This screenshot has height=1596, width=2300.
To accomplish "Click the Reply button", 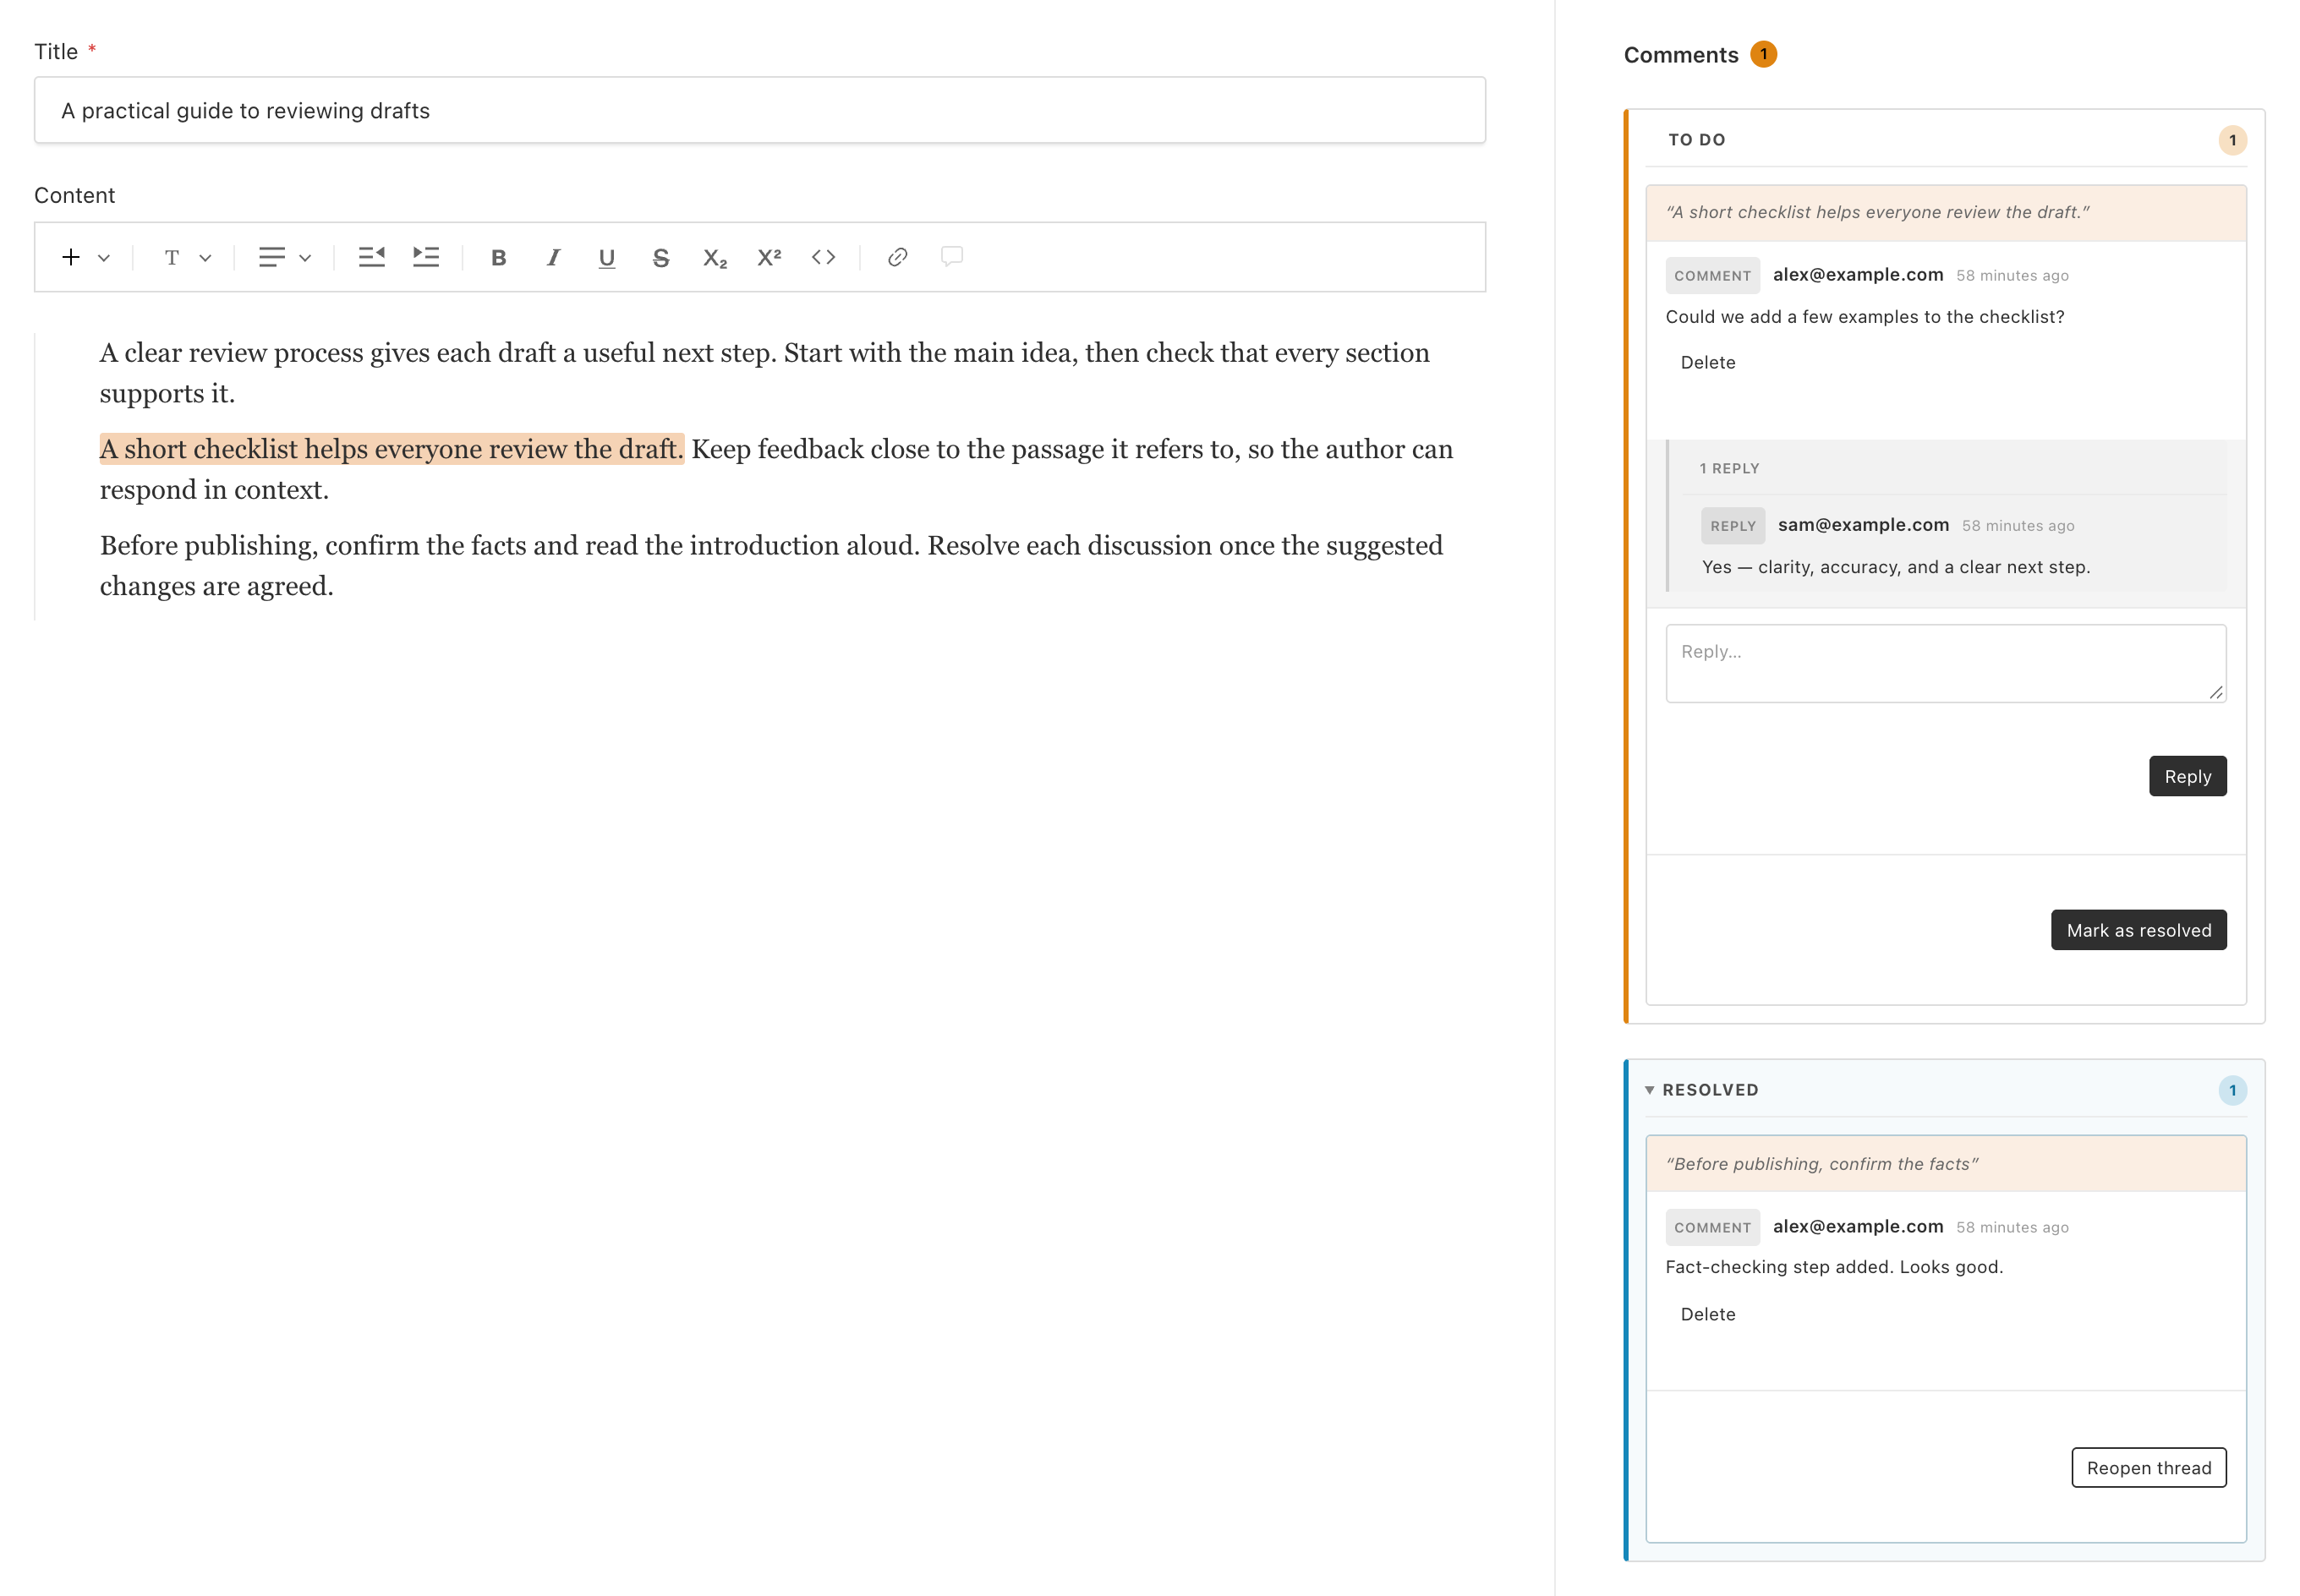I will [x=2187, y=776].
